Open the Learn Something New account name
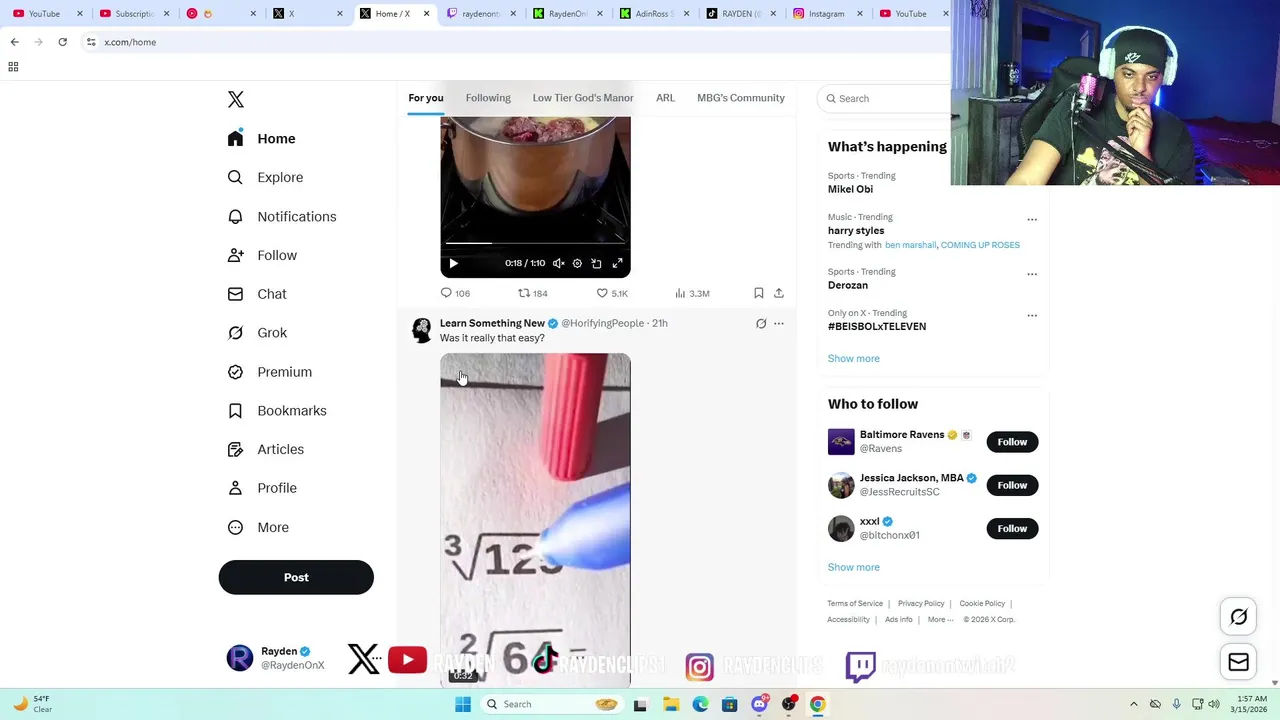Viewport: 1280px width, 720px height. [492, 323]
